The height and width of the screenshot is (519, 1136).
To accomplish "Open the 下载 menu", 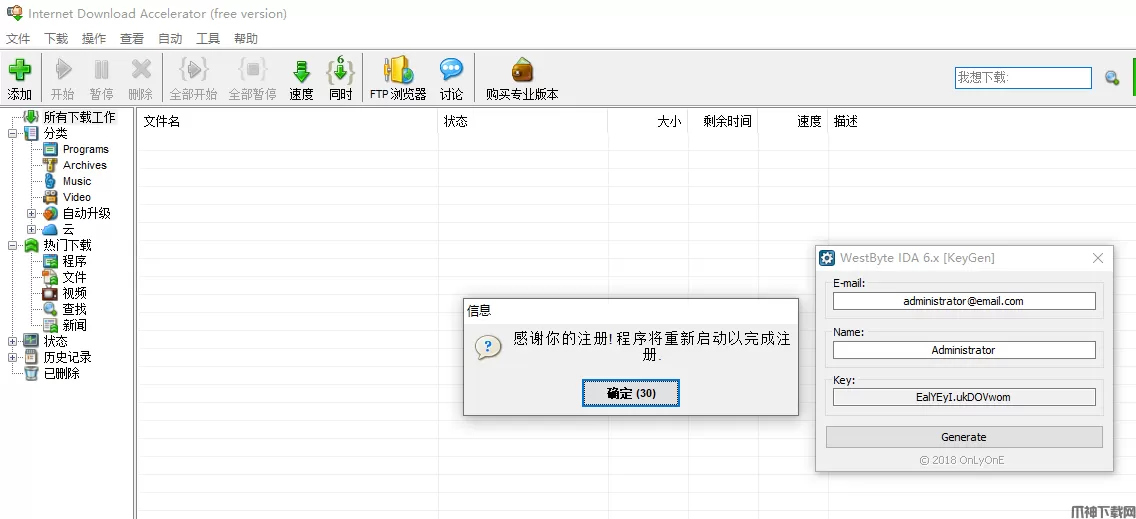I will (x=56, y=38).
